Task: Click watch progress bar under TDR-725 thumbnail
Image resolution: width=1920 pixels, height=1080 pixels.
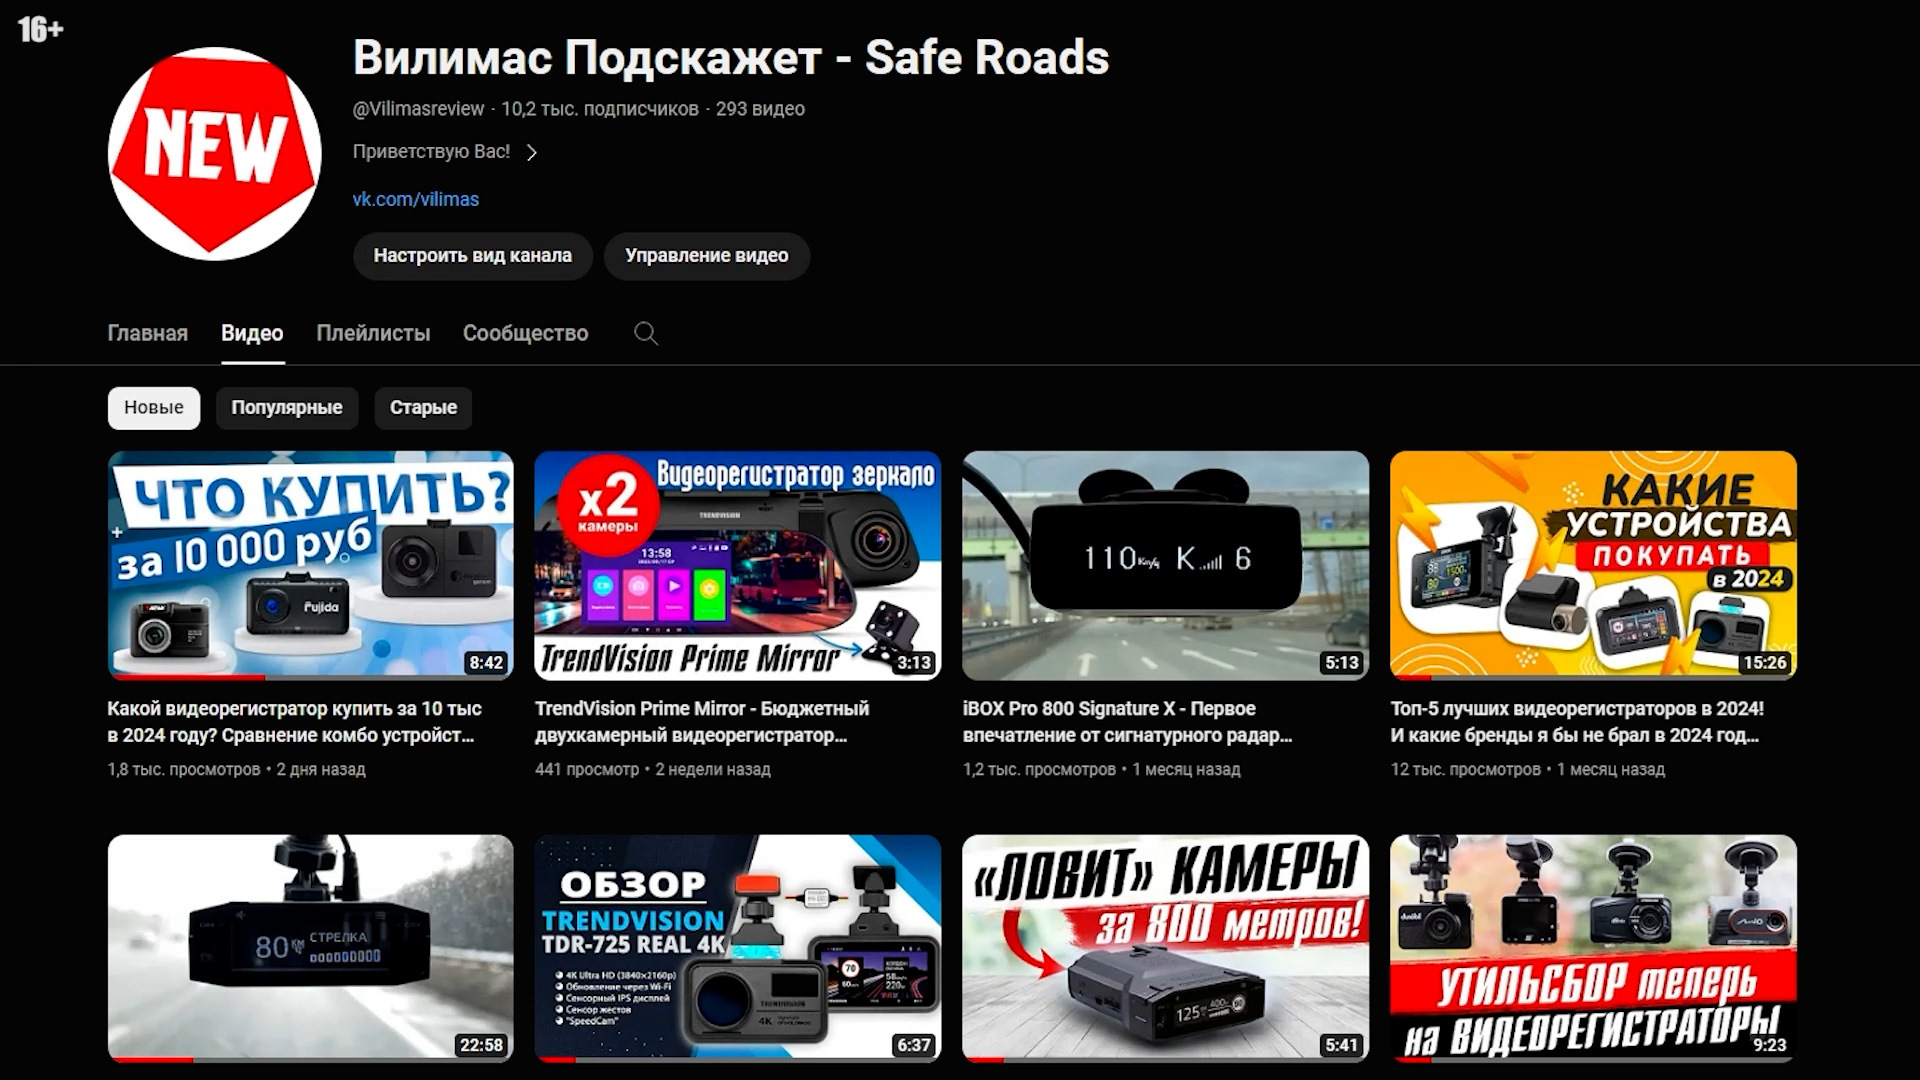Action: tap(738, 1060)
